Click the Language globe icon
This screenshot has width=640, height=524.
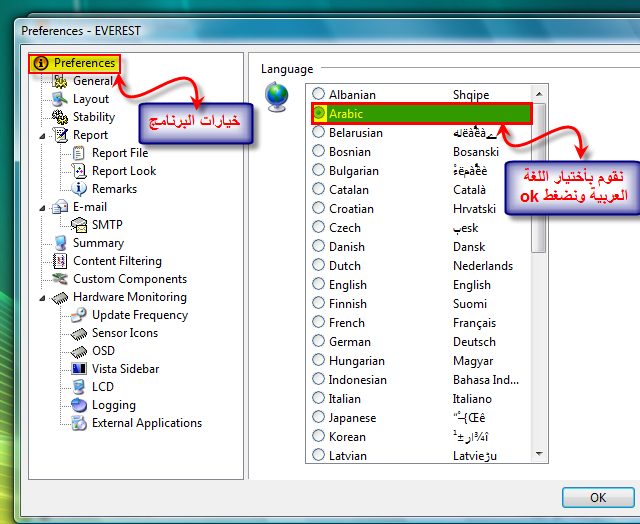(277, 97)
